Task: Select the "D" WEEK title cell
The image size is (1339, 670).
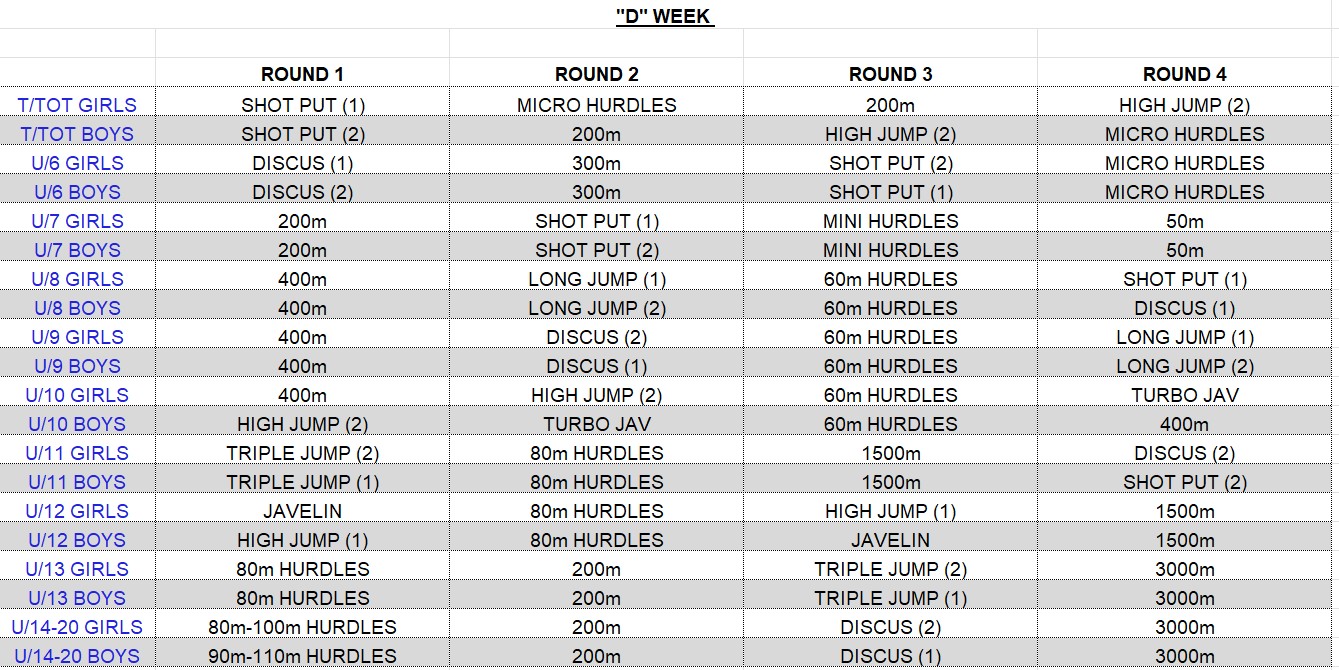Action: pyautogui.click(x=665, y=16)
